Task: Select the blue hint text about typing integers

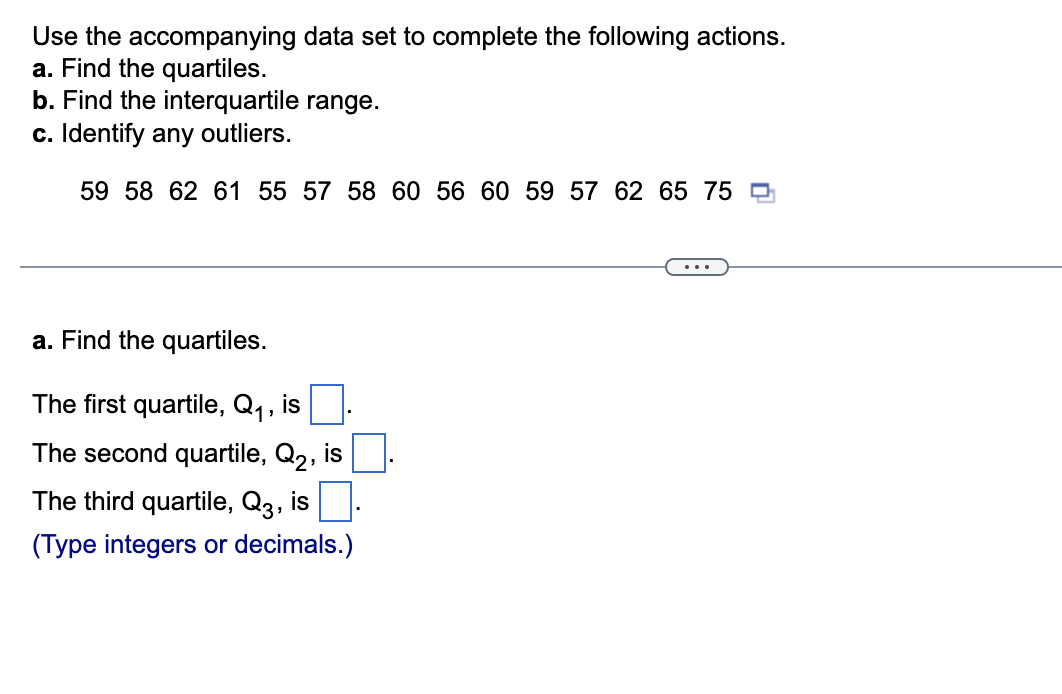Action: (192, 544)
